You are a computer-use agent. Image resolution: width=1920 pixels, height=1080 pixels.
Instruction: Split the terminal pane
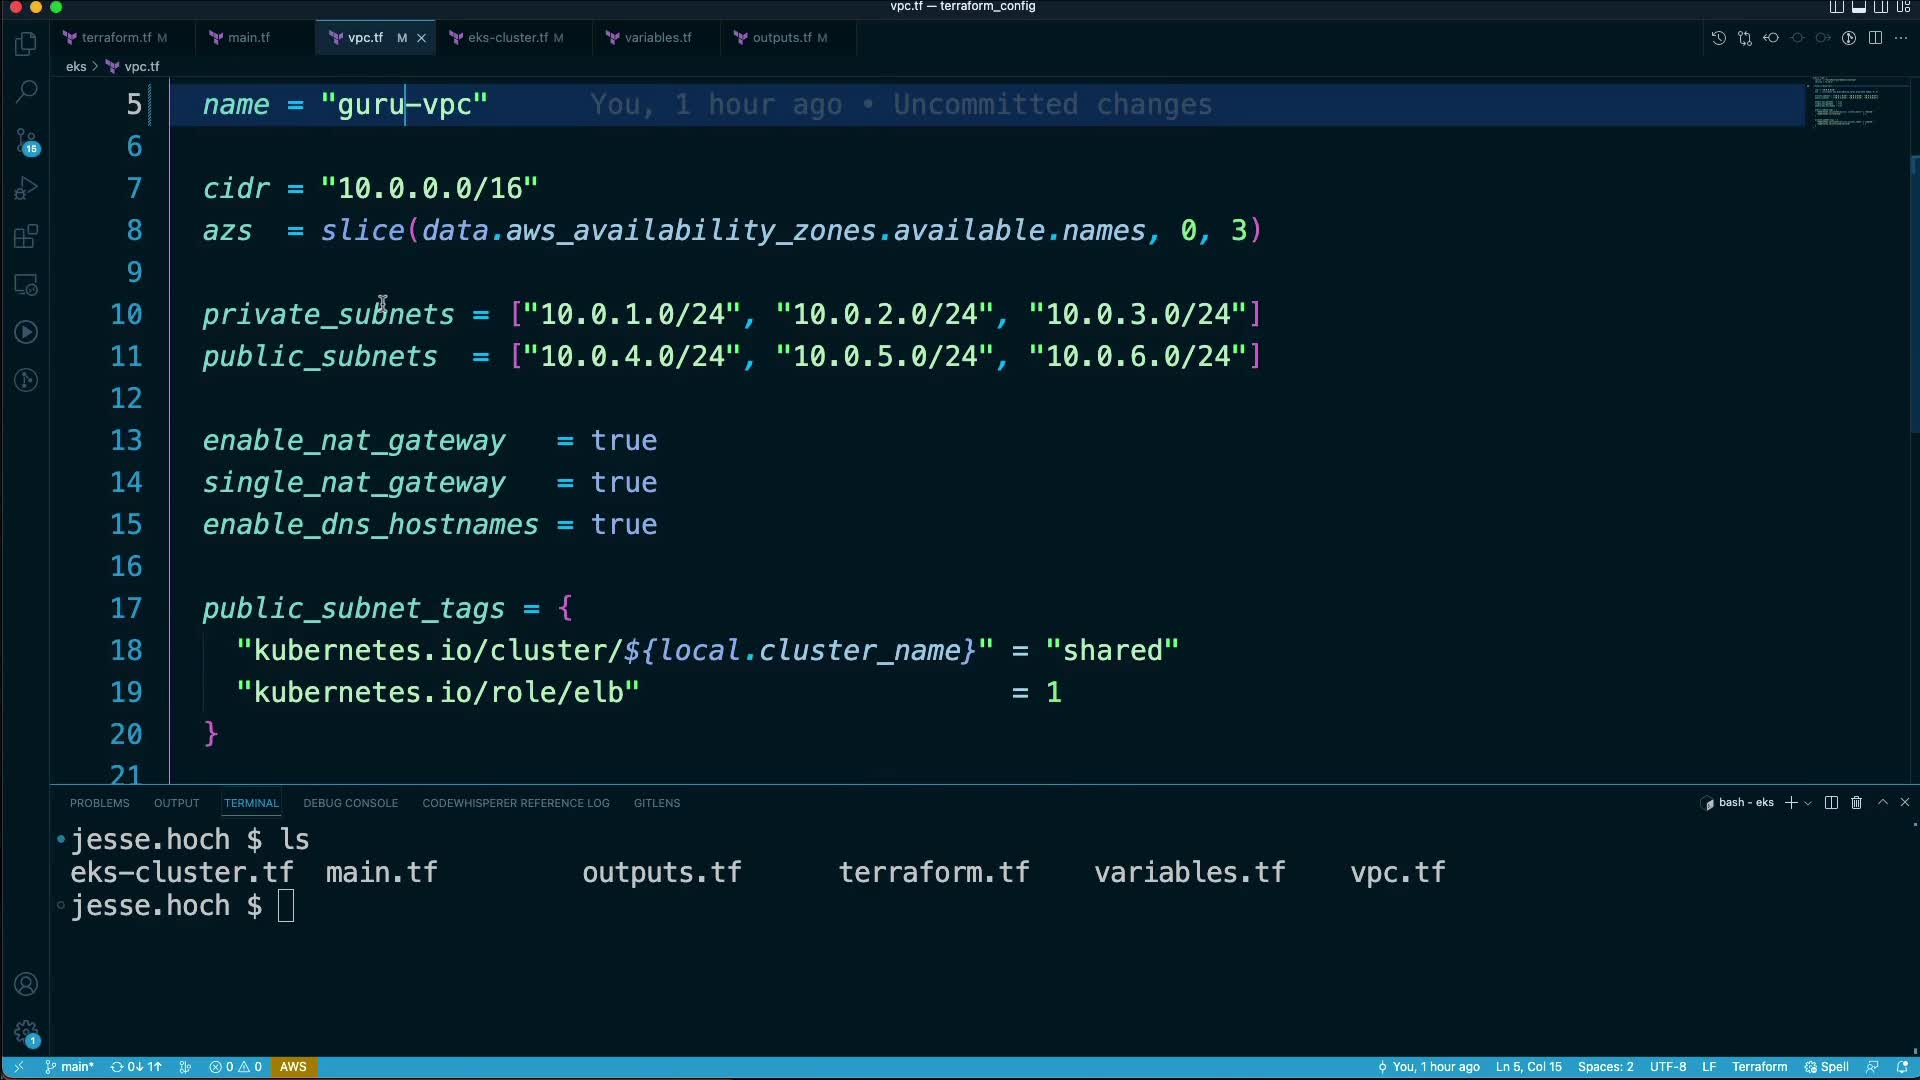(1831, 803)
